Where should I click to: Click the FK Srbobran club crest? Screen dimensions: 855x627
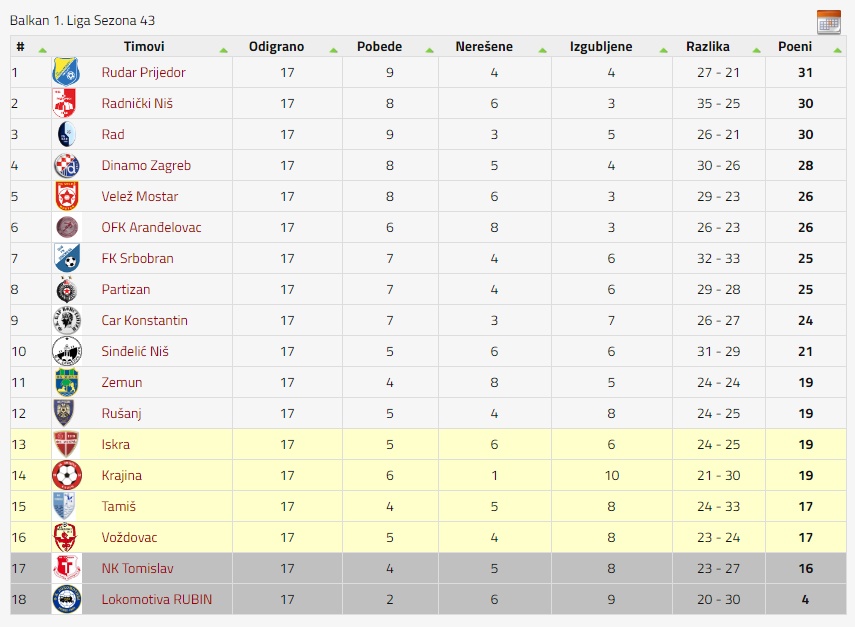coord(67,258)
